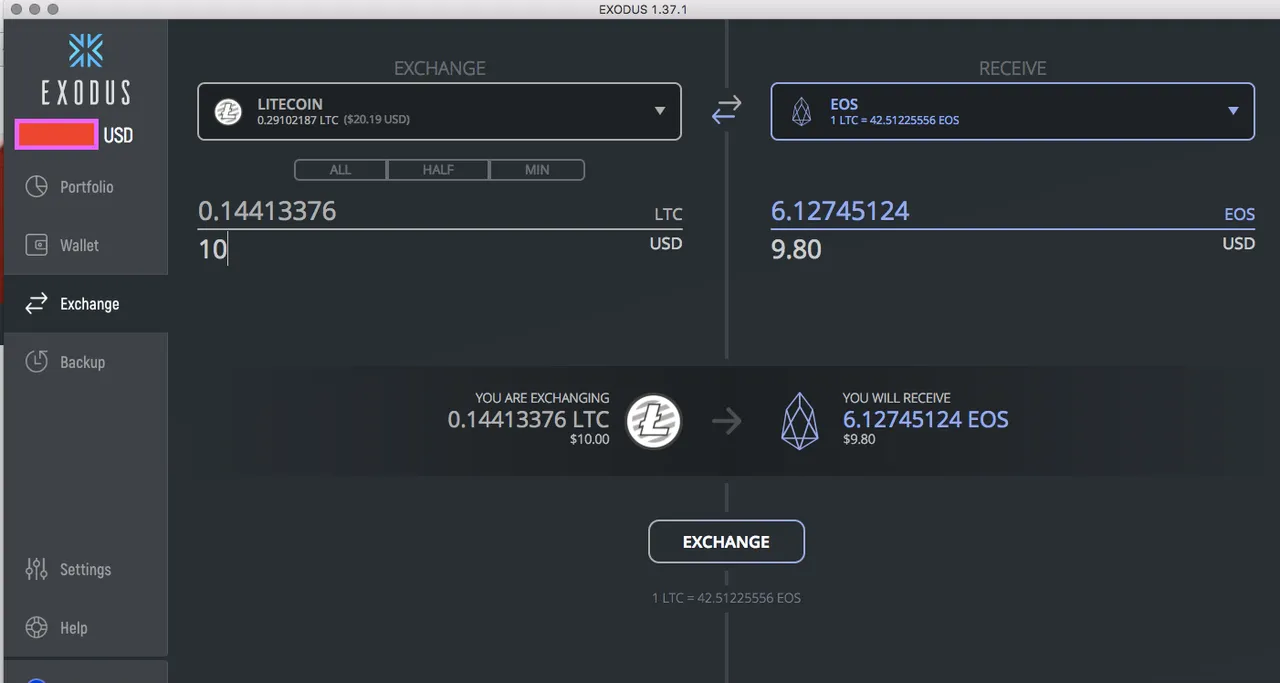Screen dimensions: 1280x683
Task: Click the Backup clock icon
Action: point(36,362)
